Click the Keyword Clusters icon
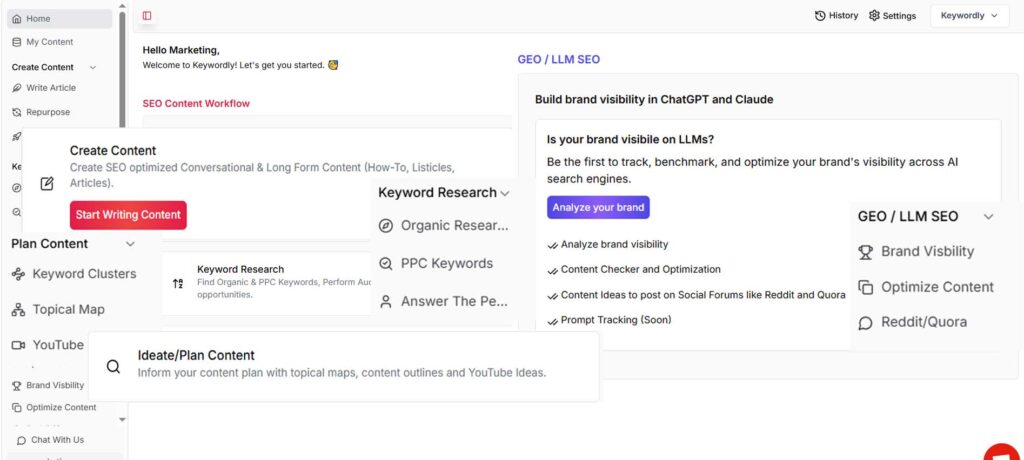1024x460 pixels. (x=18, y=274)
